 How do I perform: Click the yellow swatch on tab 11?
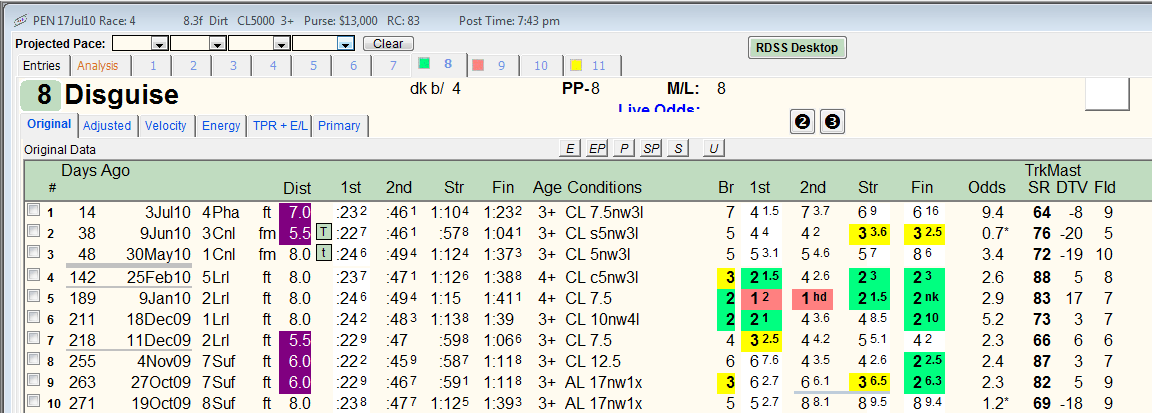[x=577, y=65]
